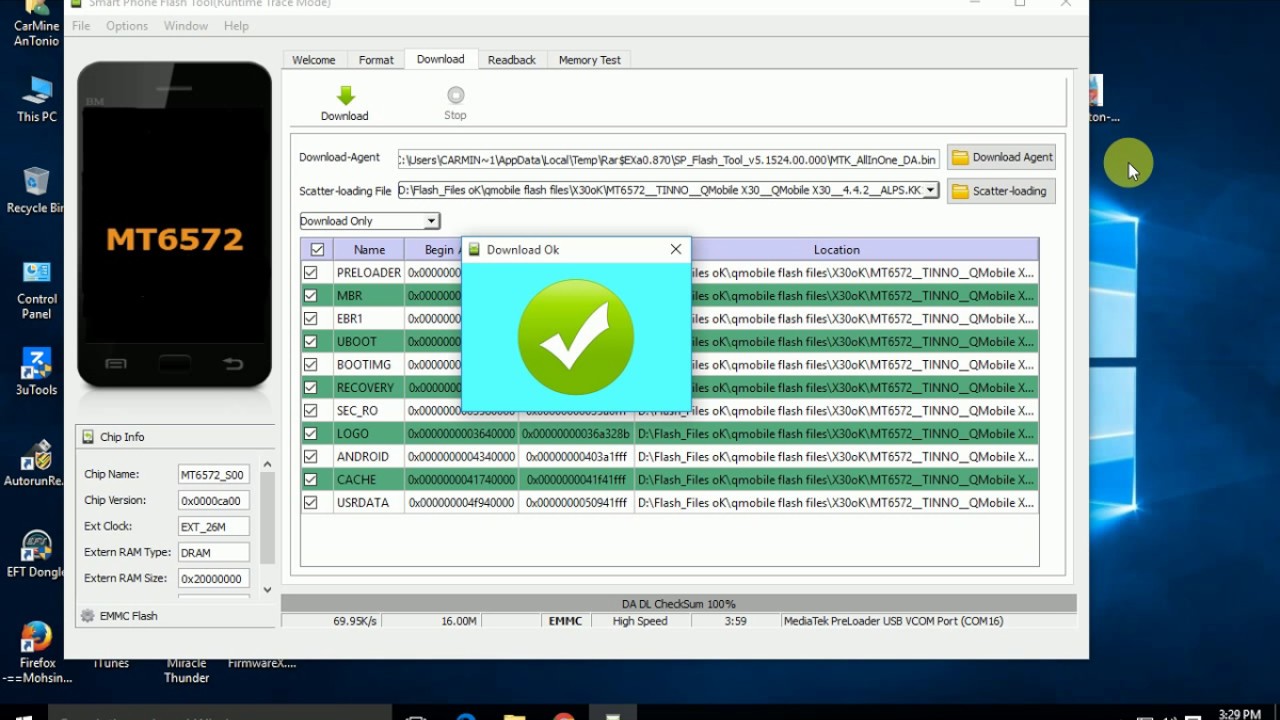This screenshot has height=720, width=1280.
Task: Click the Extern RAM Type value field
Action: coord(213,552)
